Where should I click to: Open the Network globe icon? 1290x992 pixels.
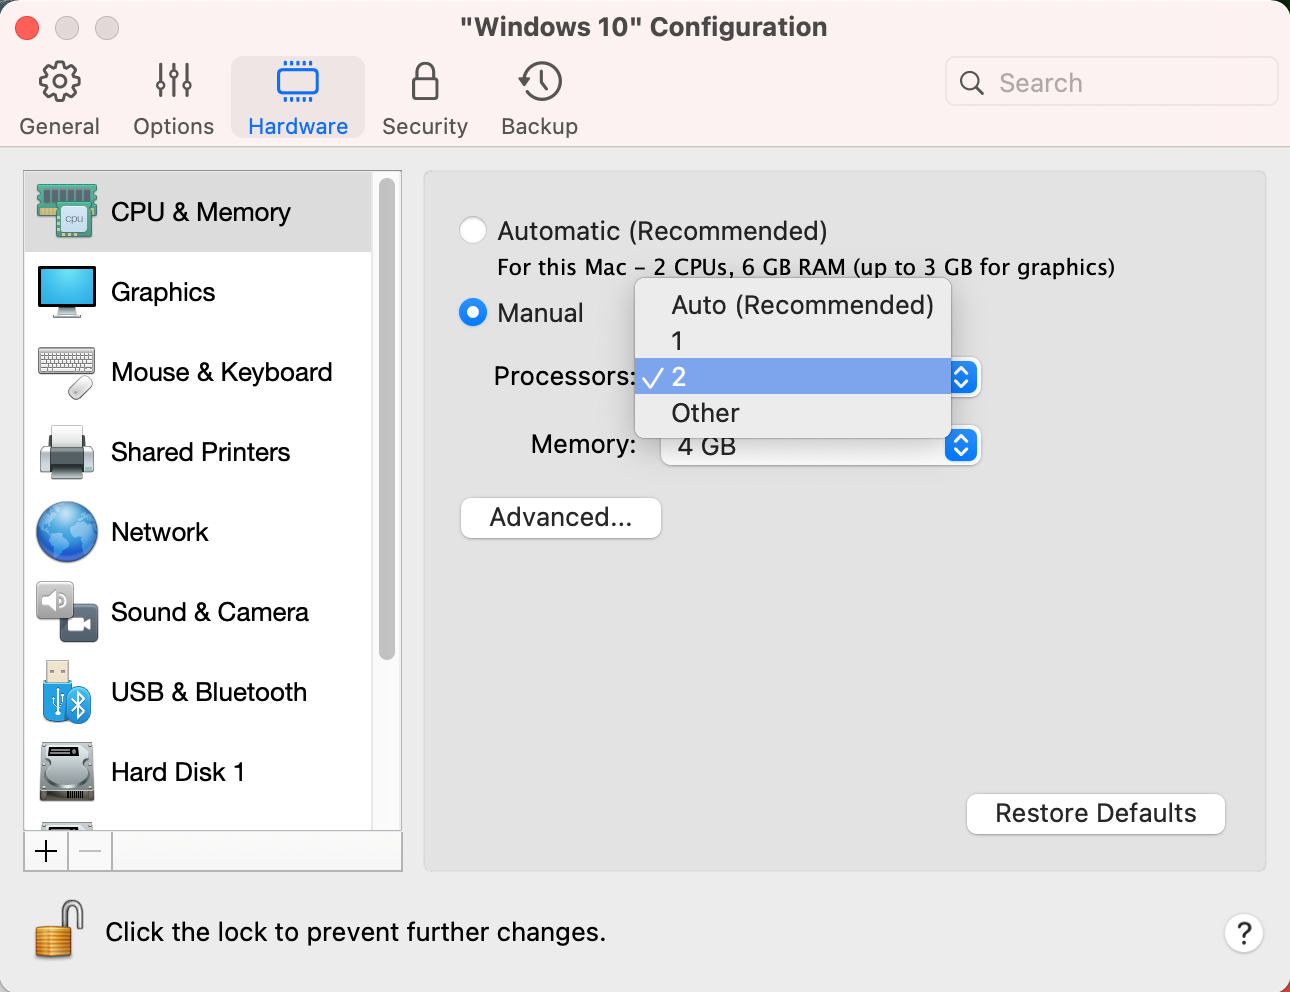pyautogui.click(x=66, y=532)
